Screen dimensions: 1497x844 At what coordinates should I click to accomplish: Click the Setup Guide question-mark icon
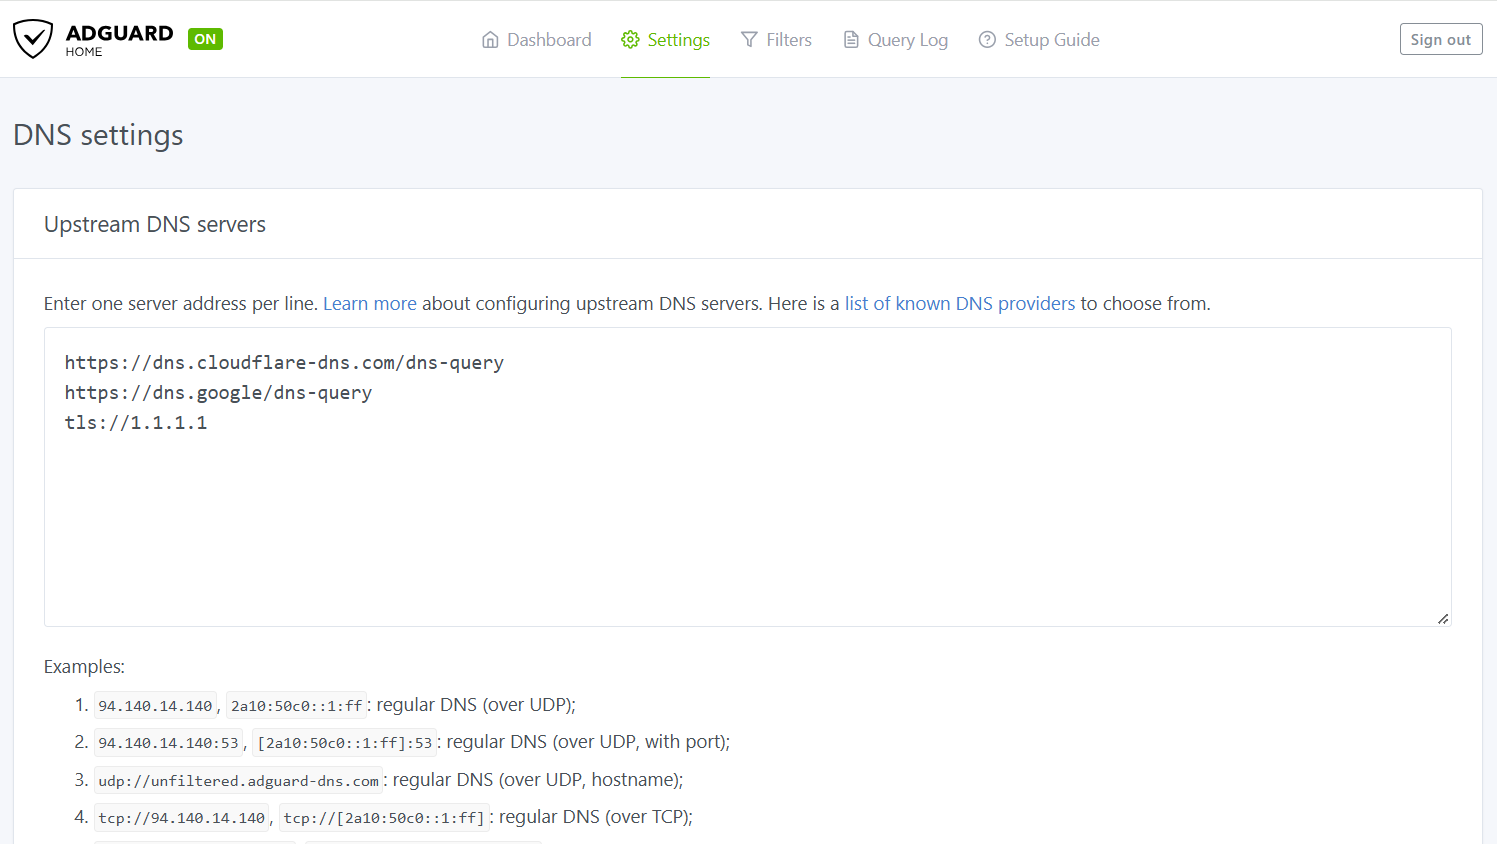point(987,40)
